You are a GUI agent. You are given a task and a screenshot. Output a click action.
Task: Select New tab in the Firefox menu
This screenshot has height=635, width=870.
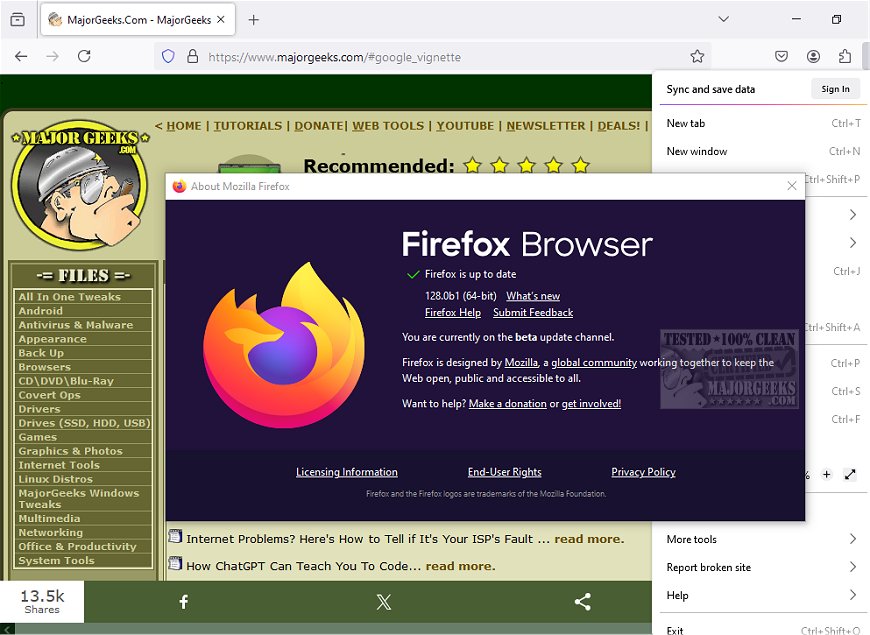[x=763, y=123]
